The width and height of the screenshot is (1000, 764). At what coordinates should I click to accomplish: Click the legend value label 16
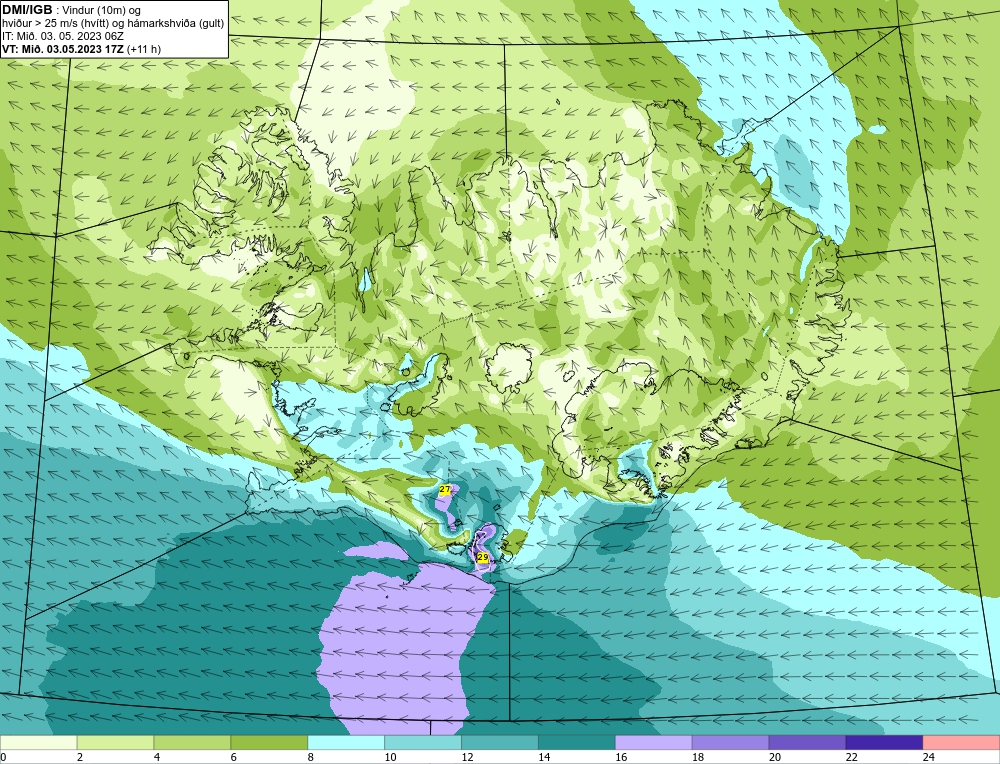click(x=621, y=757)
